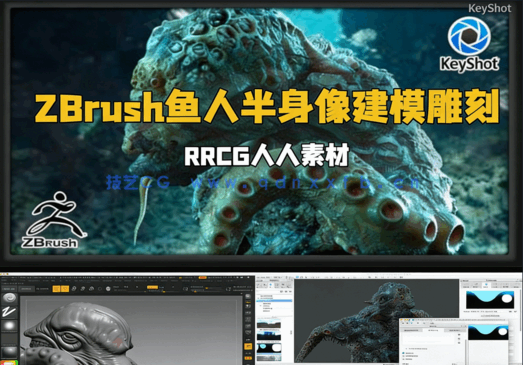Open the ZBrush stroke type thumbnail
Screen dimensions: 523x365
9,312
